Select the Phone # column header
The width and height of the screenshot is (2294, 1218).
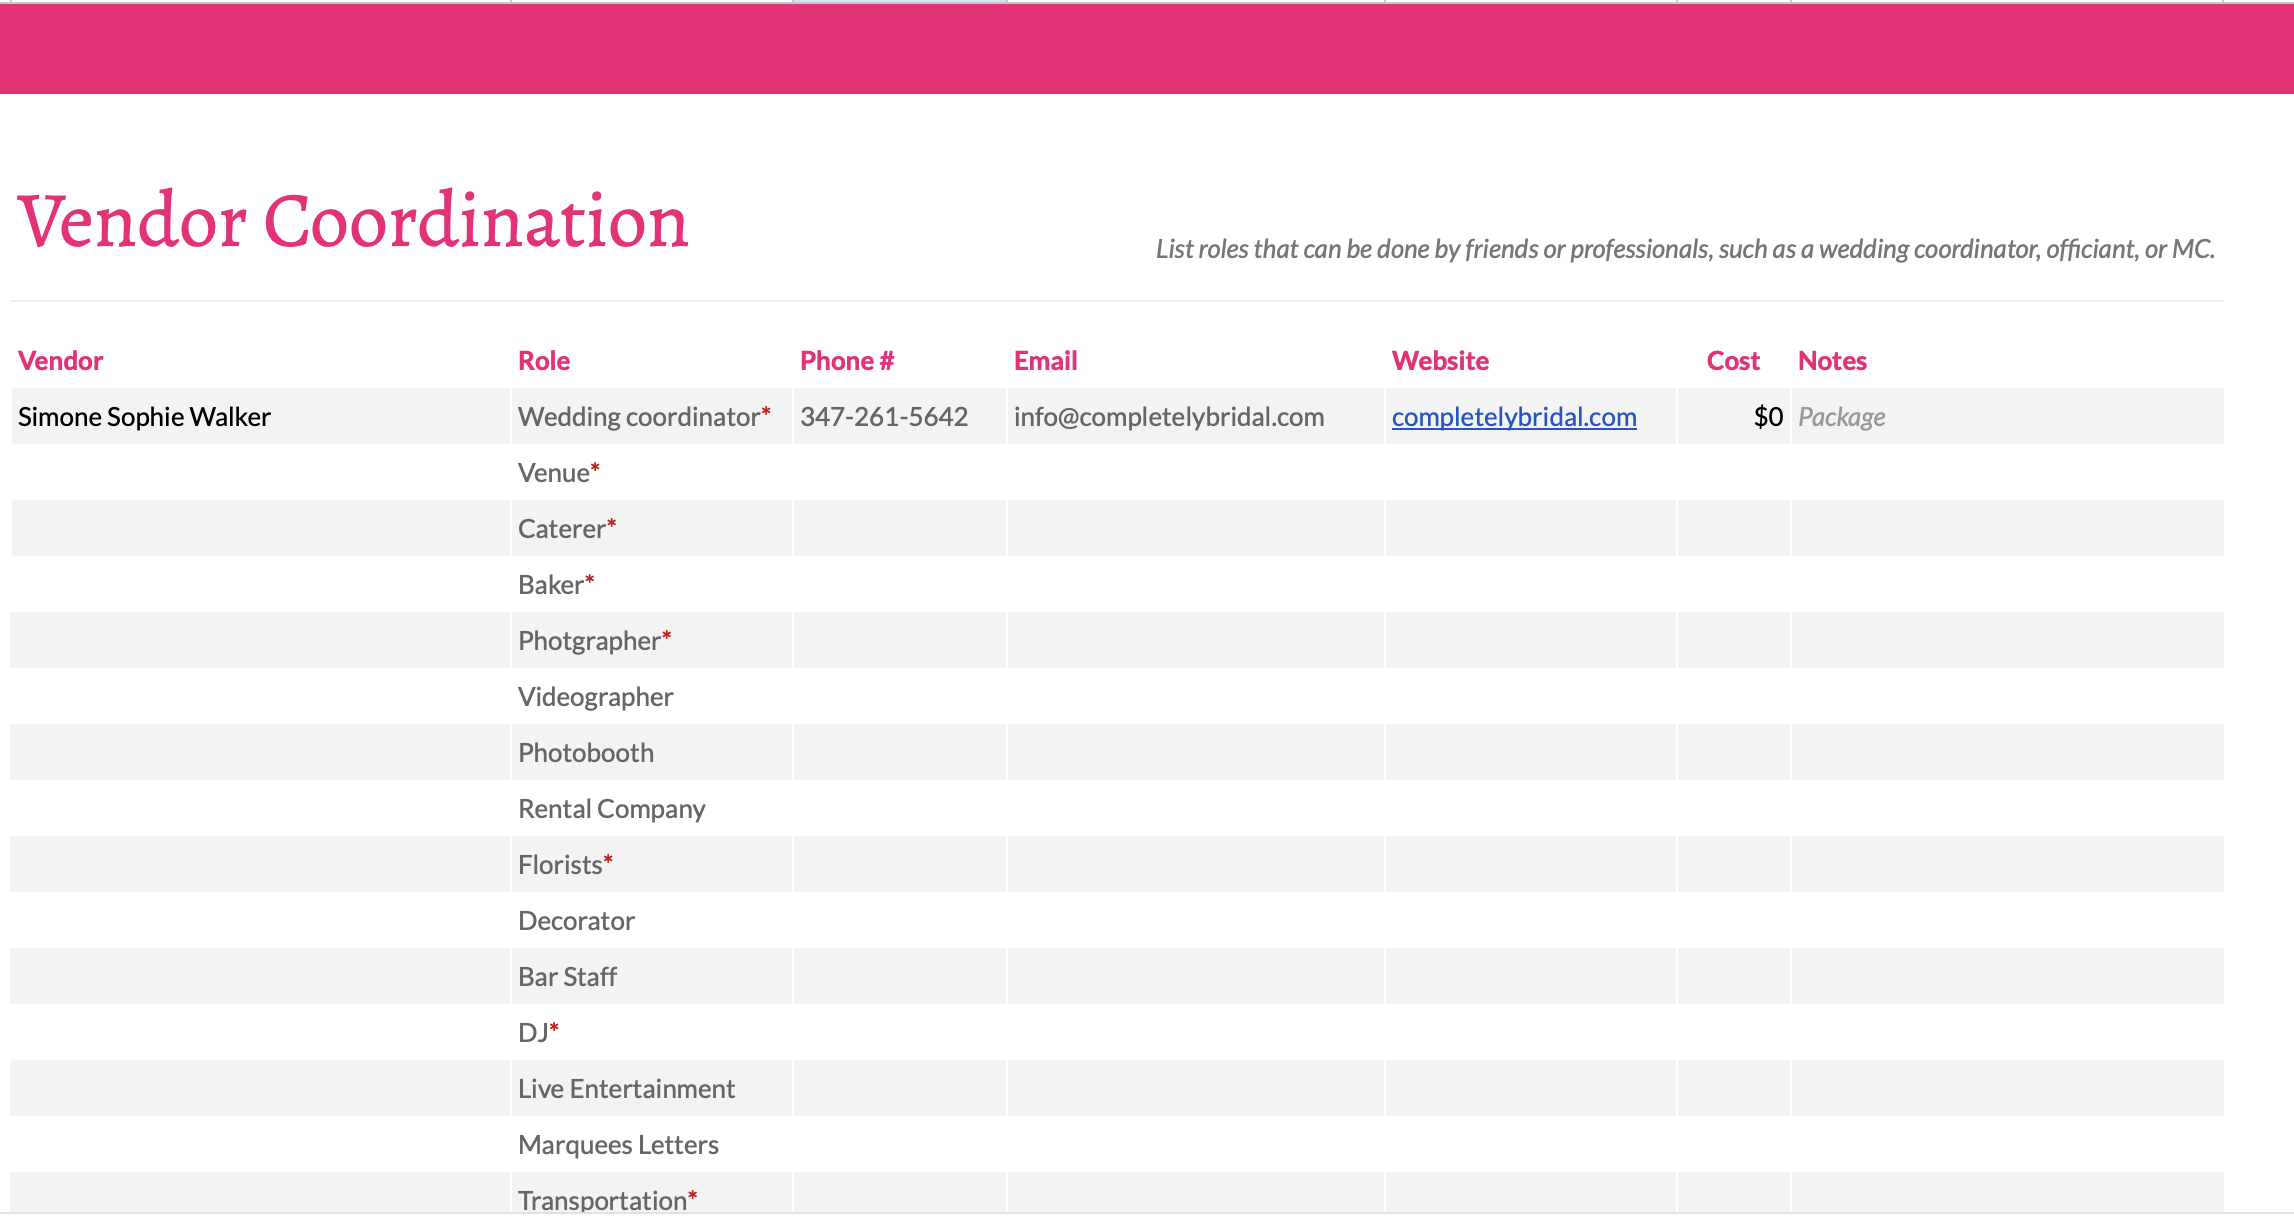tap(846, 361)
